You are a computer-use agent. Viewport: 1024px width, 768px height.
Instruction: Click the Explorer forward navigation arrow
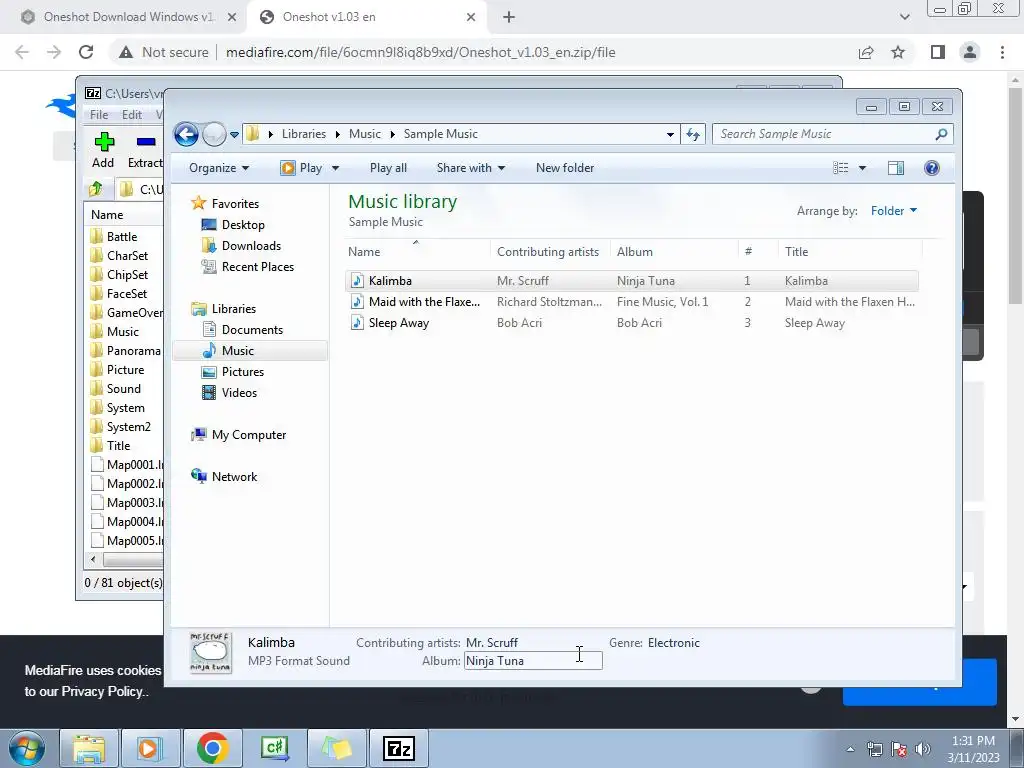click(214, 135)
